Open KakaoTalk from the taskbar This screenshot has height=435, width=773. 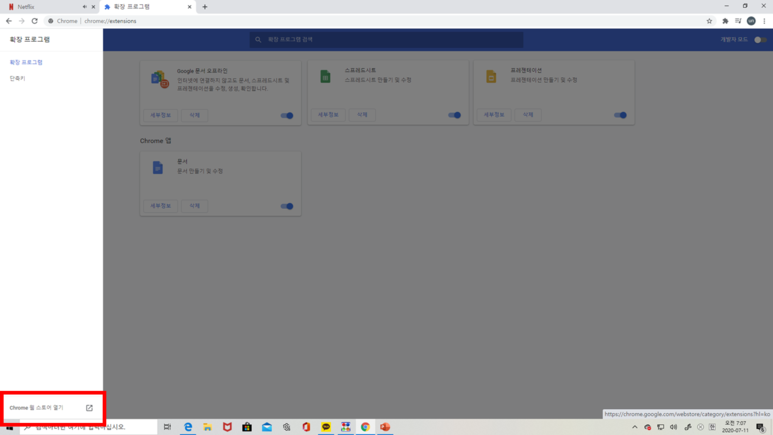coord(326,427)
